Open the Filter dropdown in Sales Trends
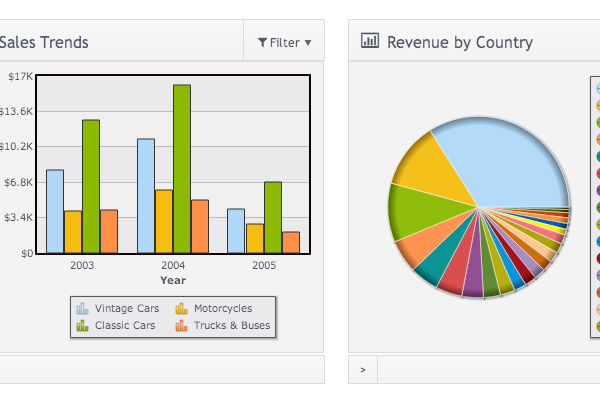Screen dimensions: 600x400 284,42
